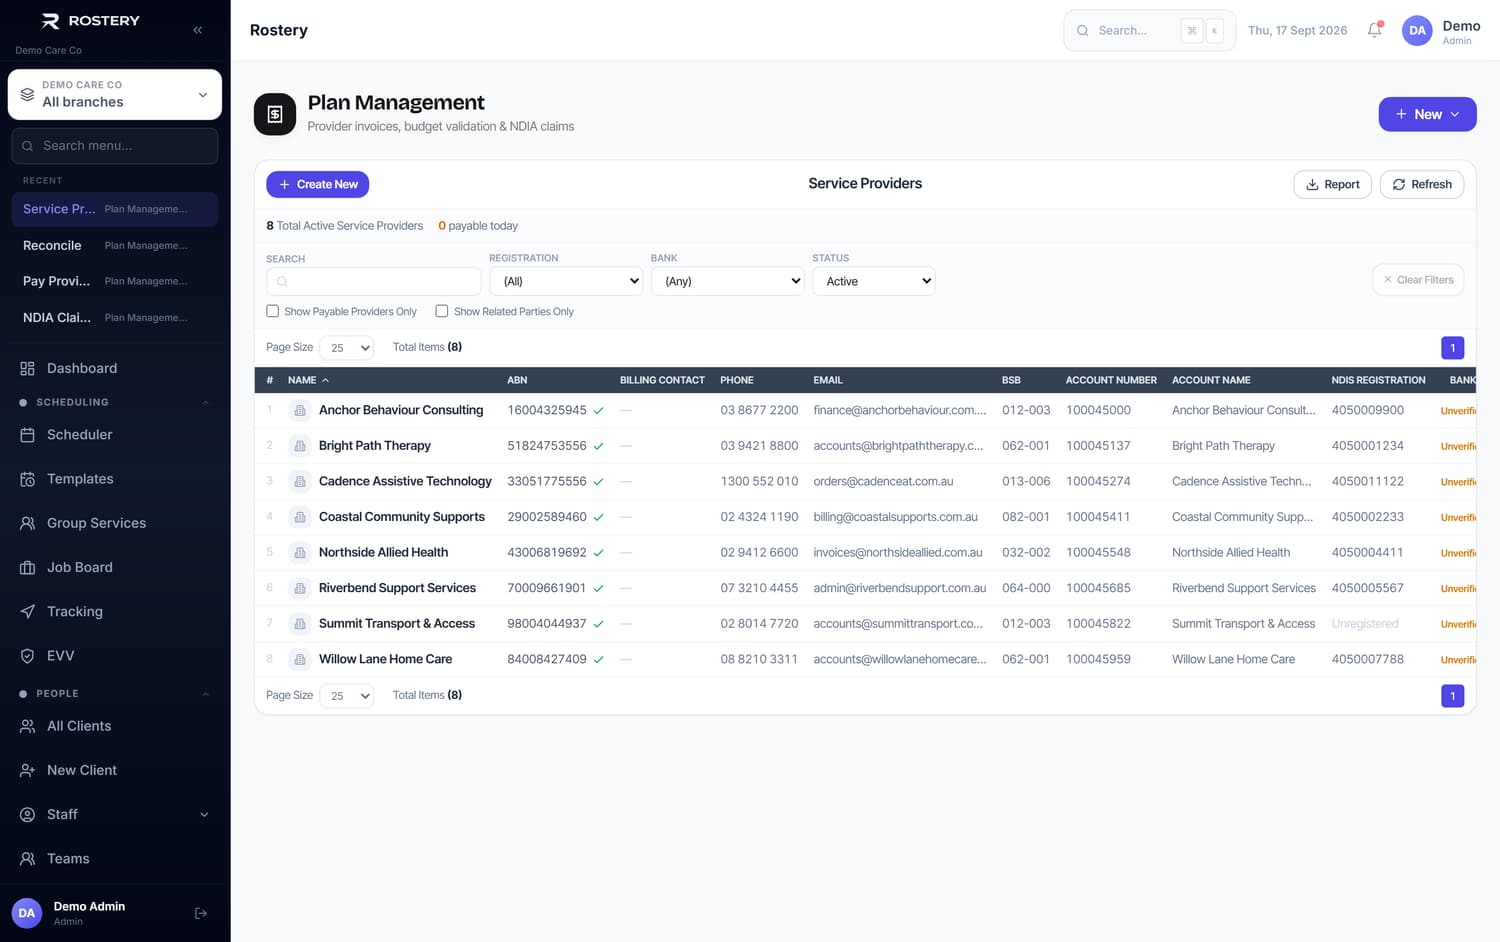
Task: Collapse the People section
Action: click(x=206, y=694)
